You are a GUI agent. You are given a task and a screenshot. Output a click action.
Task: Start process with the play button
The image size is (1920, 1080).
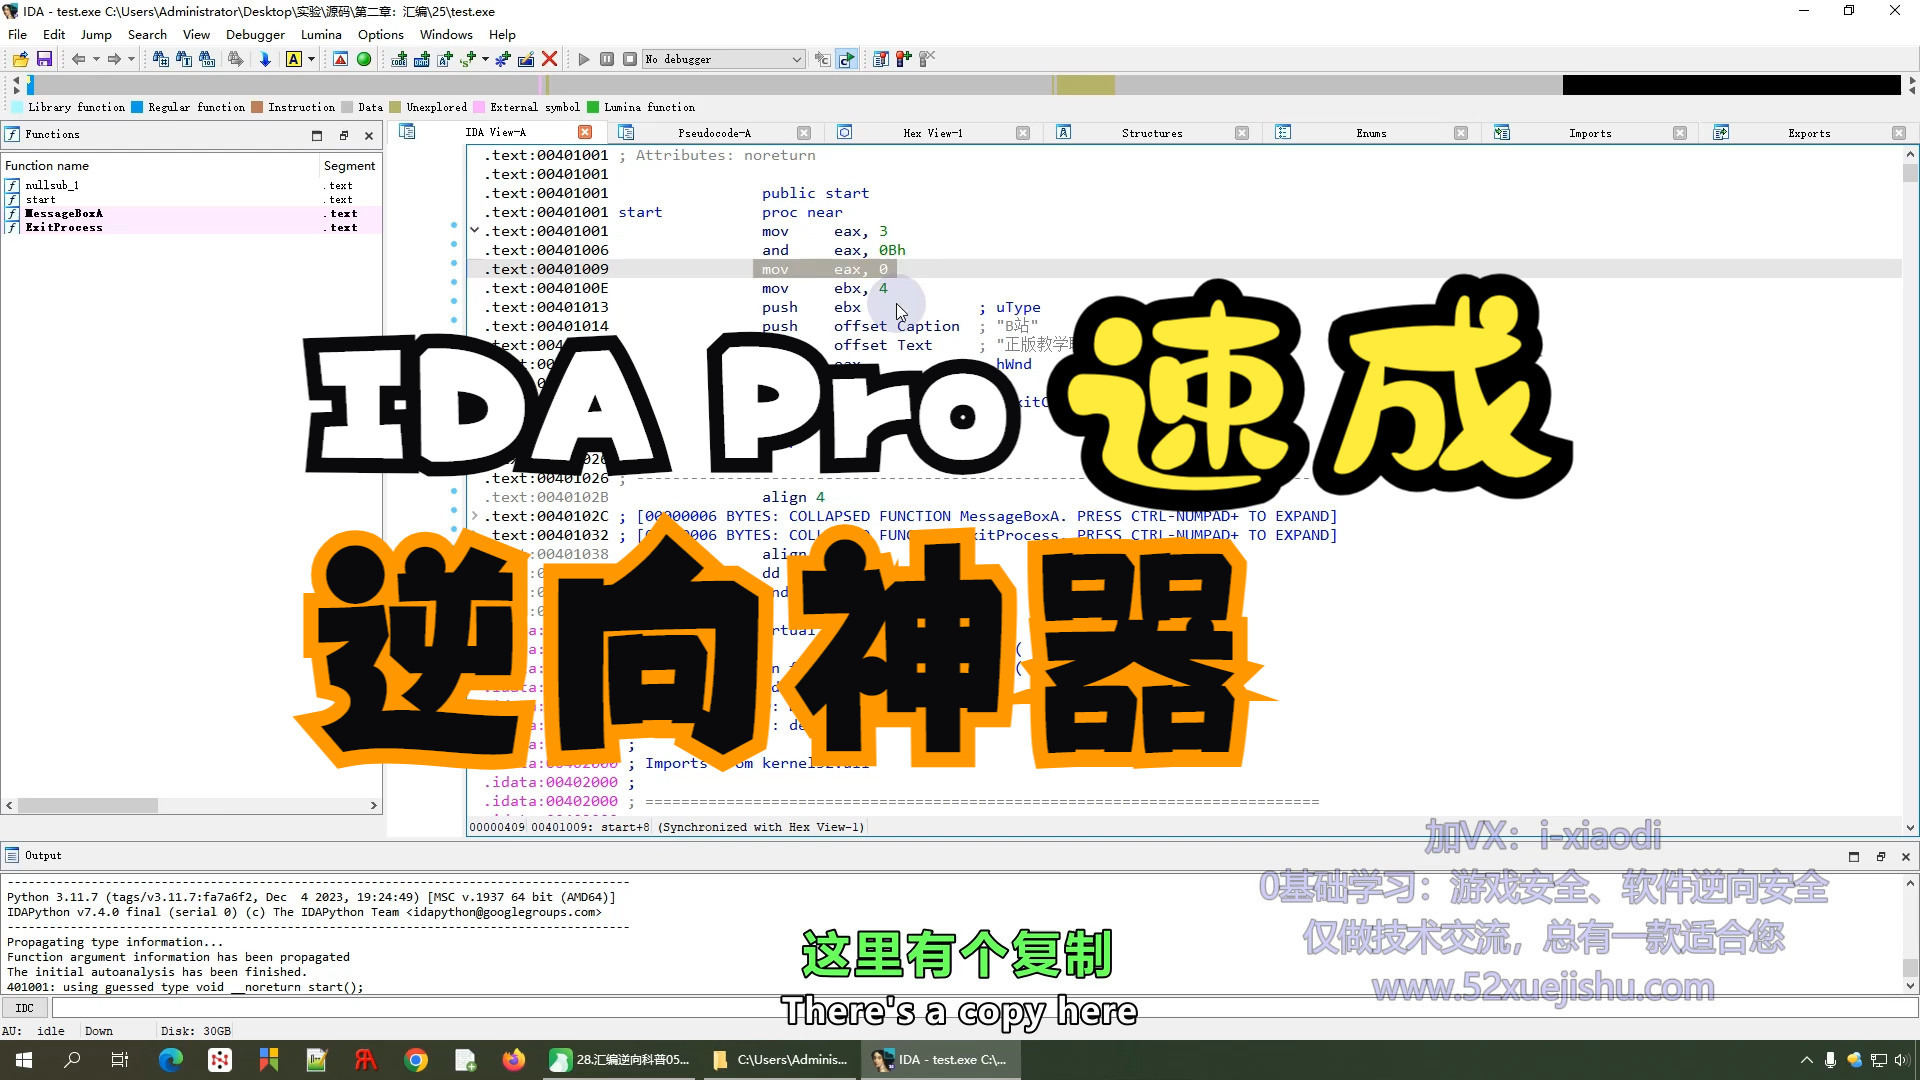pyautogui.click(x=584, y=59)
